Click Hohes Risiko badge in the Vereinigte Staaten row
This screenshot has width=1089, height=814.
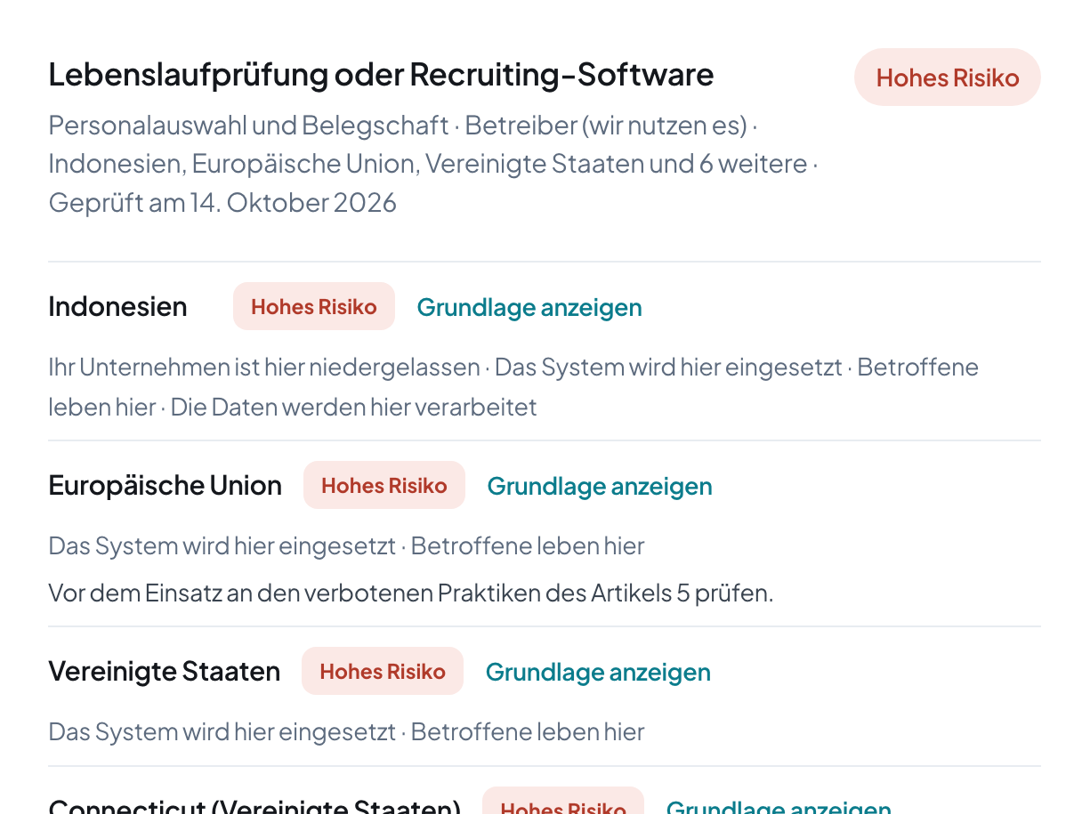pos(383,672)
